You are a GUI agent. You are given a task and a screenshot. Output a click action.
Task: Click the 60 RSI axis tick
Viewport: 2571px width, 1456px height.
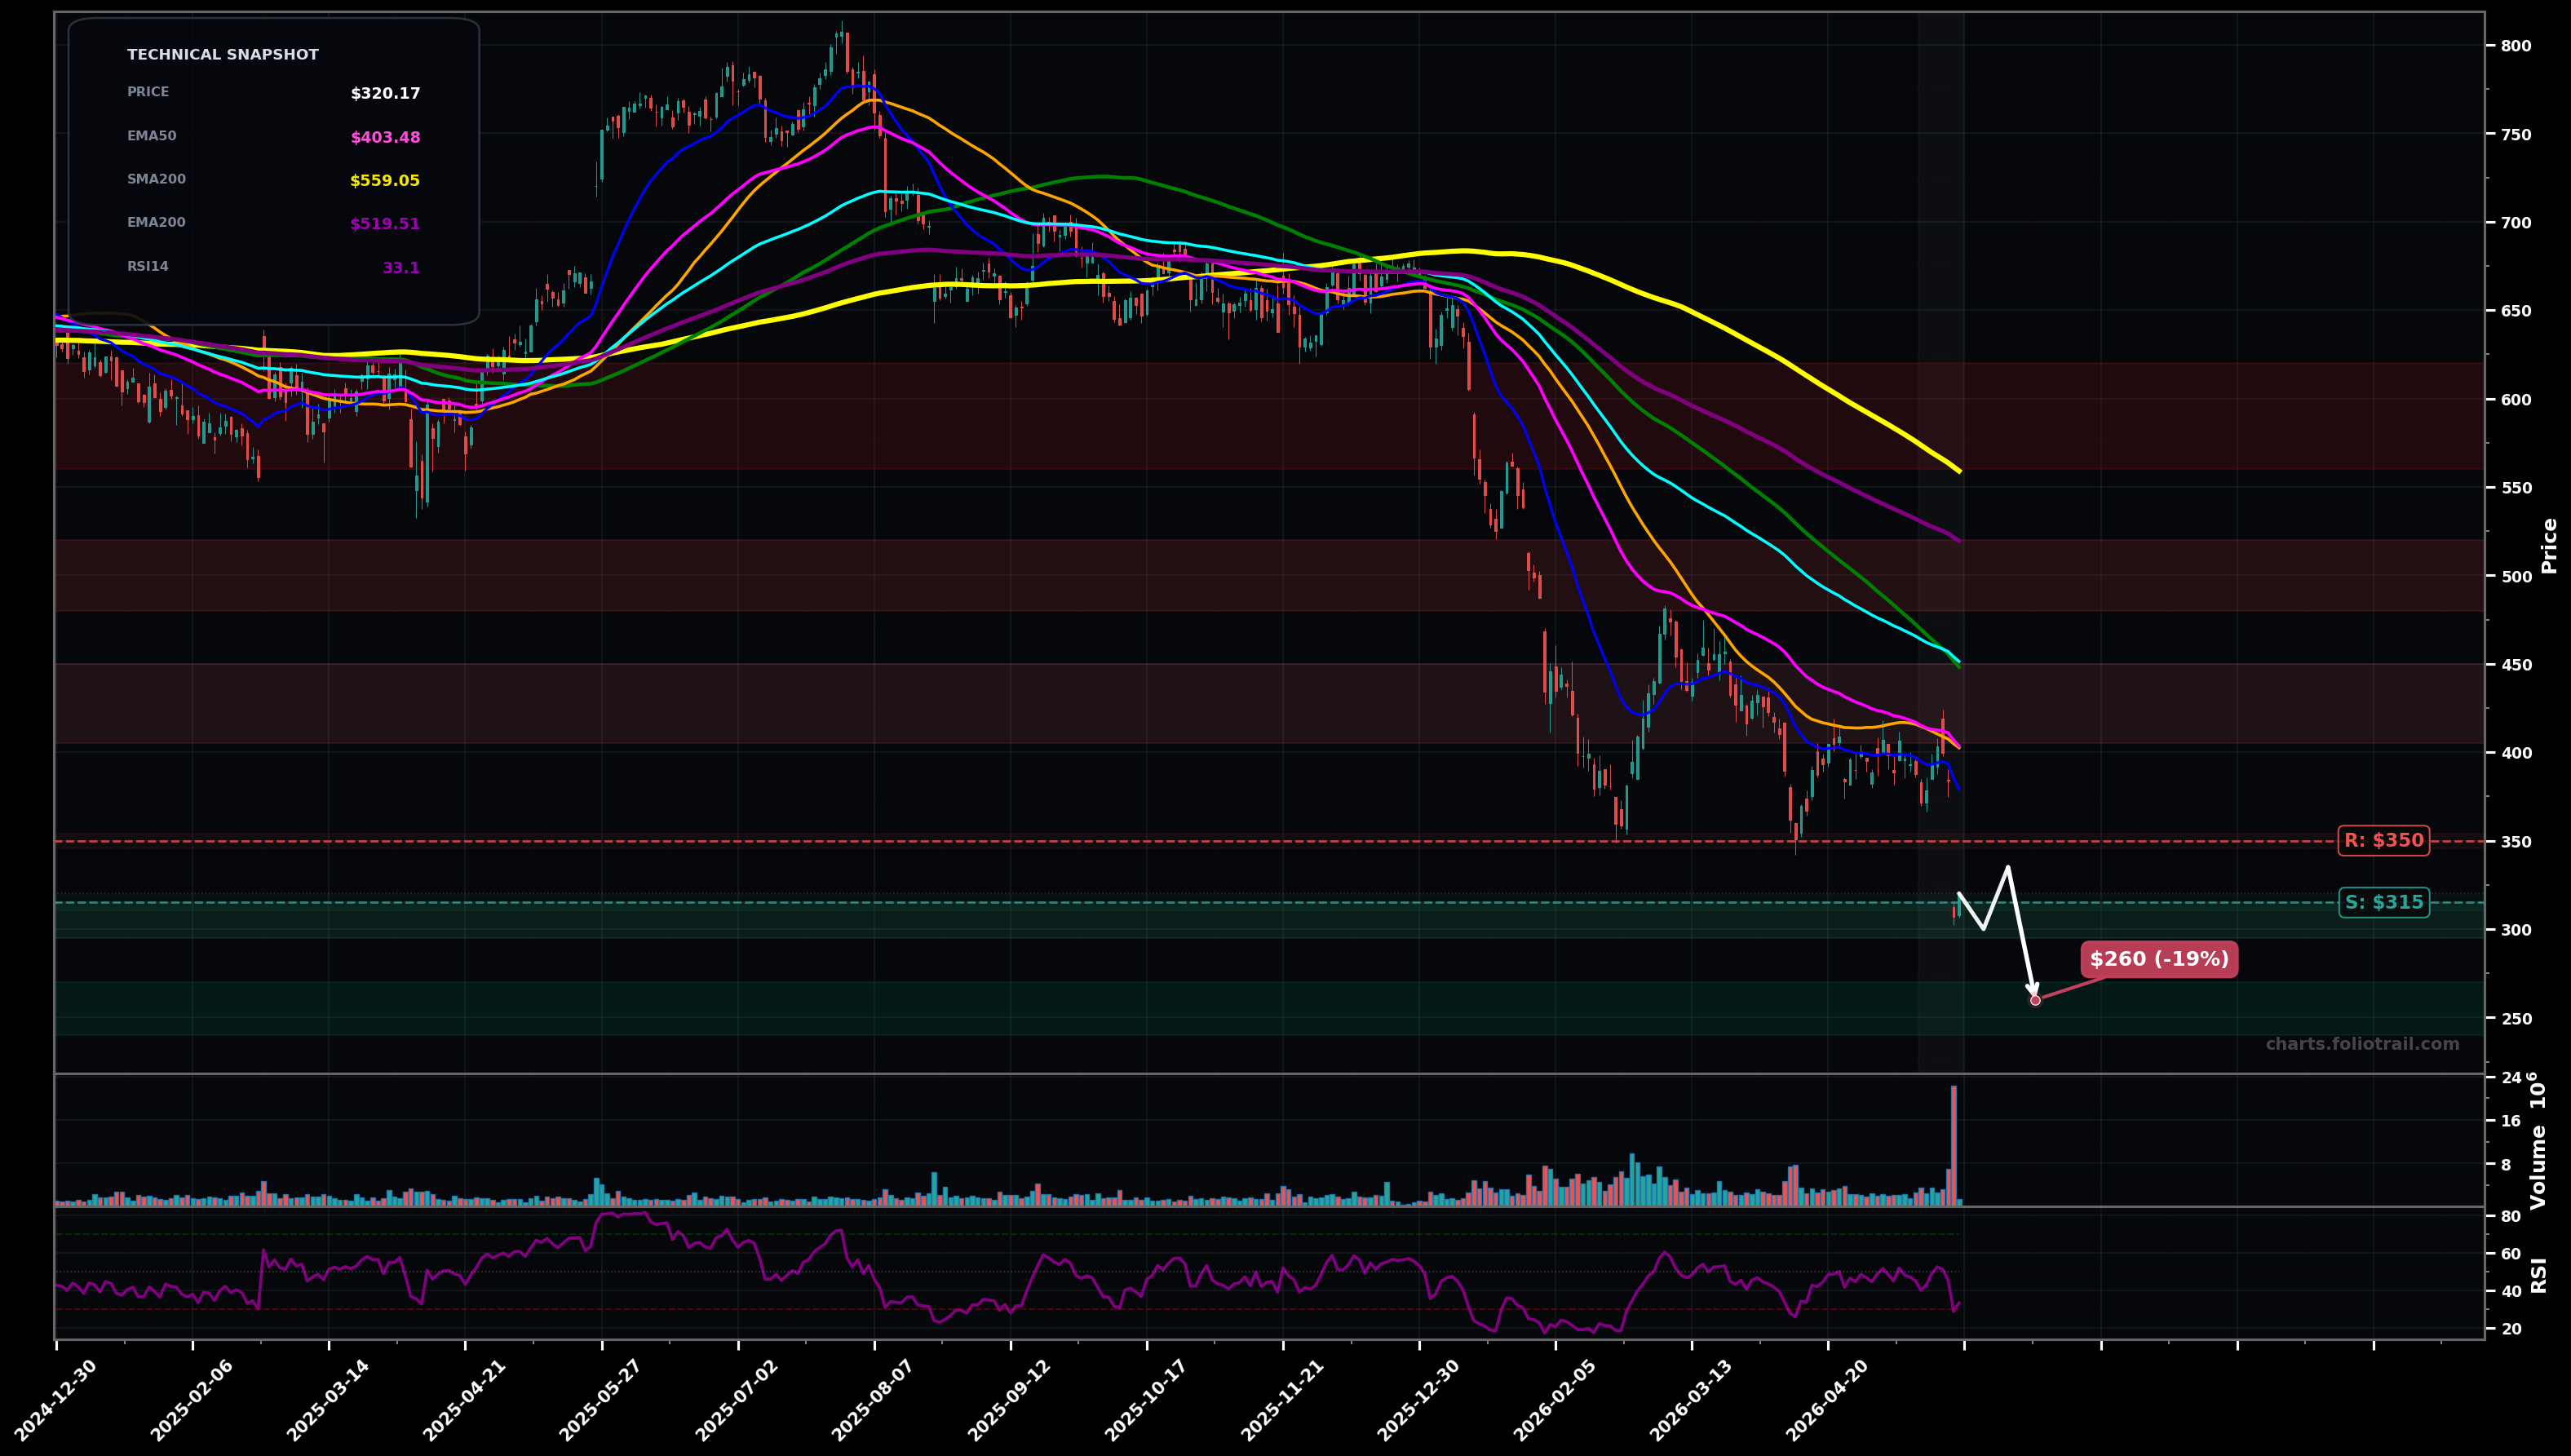(2510, 1254)
